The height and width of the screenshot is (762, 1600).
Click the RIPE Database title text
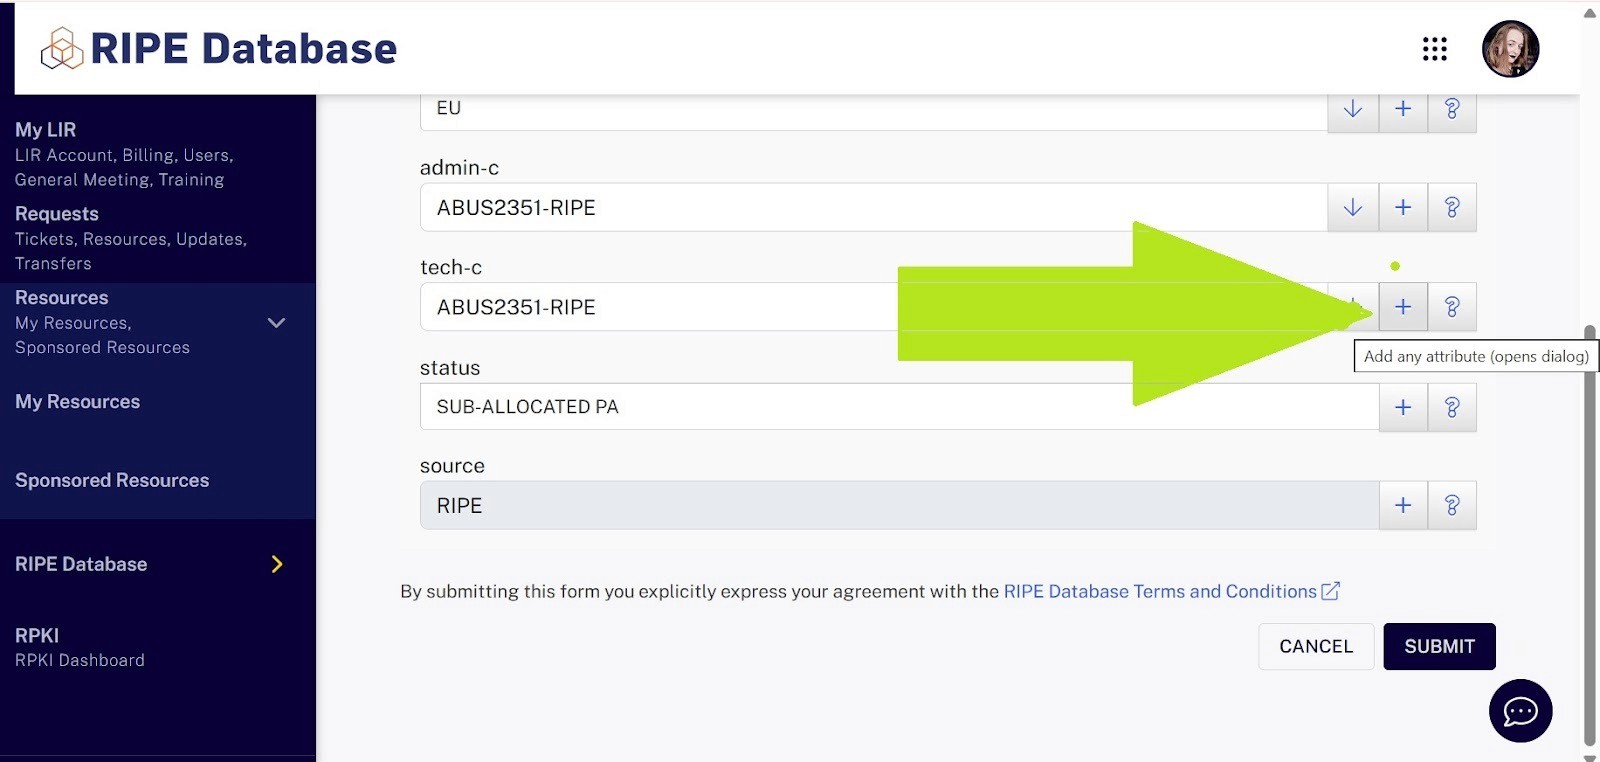point(243,48)
